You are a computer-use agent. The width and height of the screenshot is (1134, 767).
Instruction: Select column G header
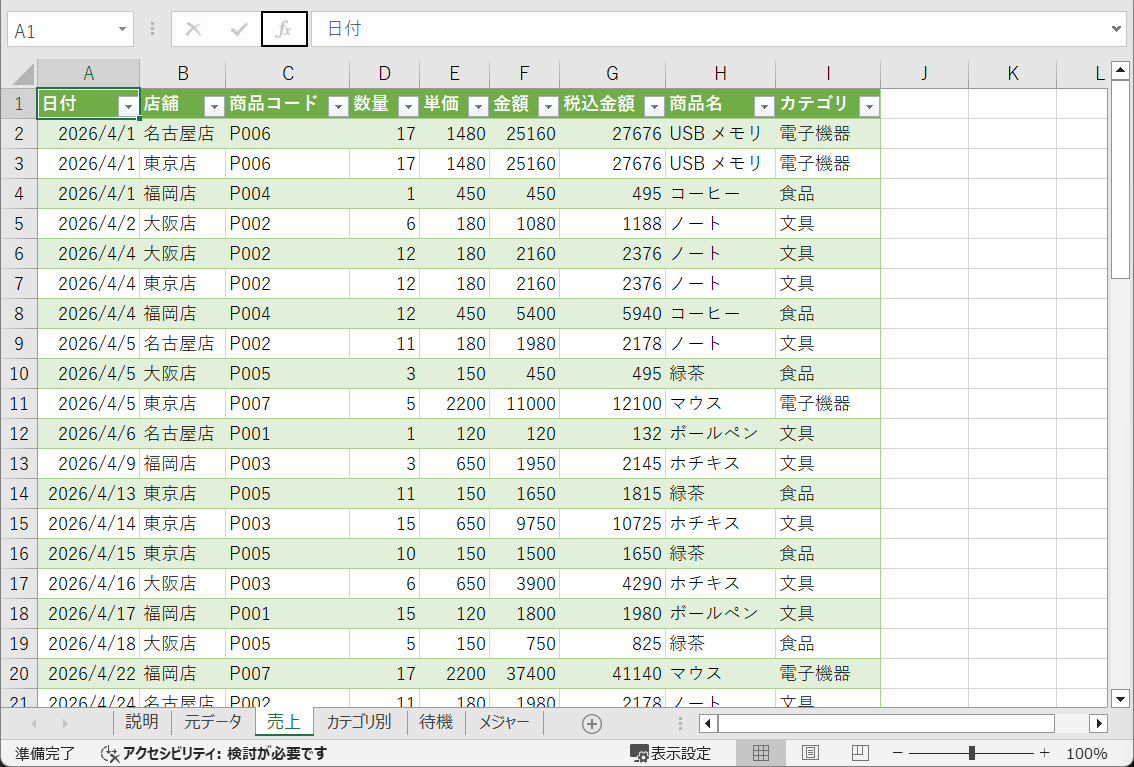613,74
